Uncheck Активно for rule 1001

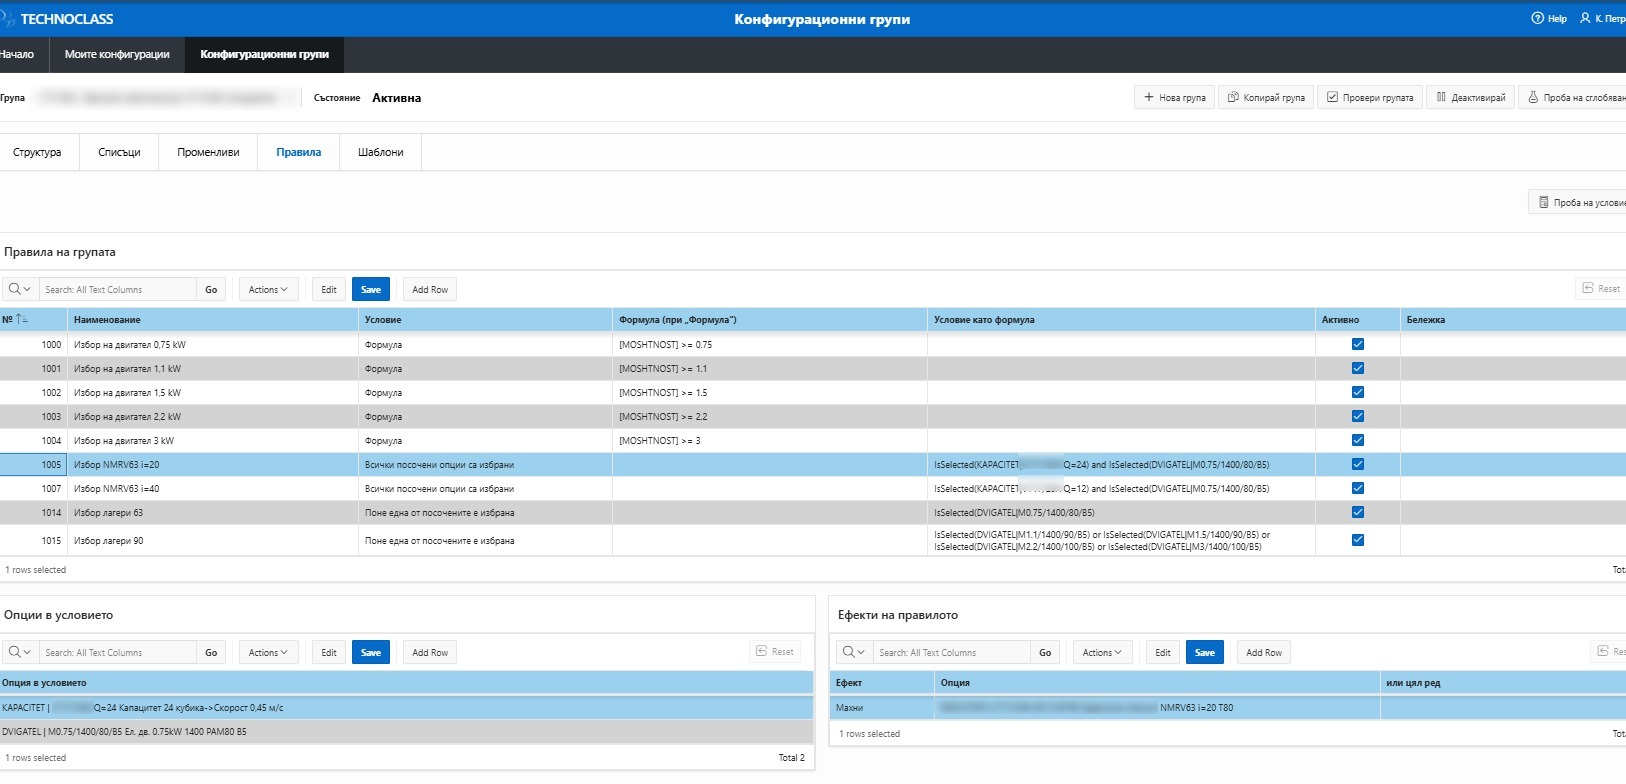1357,368
